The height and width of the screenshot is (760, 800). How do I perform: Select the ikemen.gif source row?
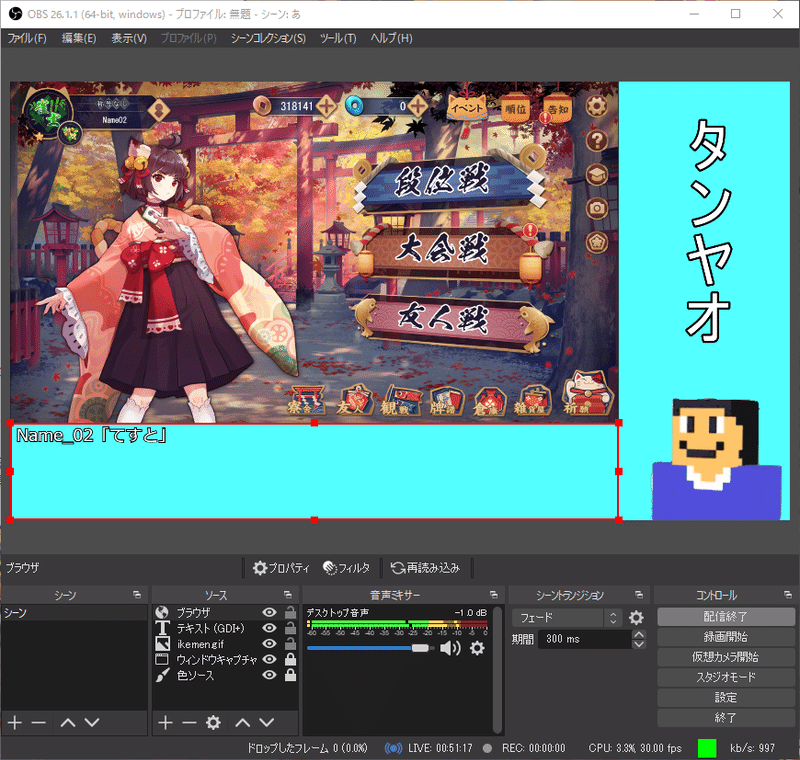pyautogui.click(x=225, y=644)
